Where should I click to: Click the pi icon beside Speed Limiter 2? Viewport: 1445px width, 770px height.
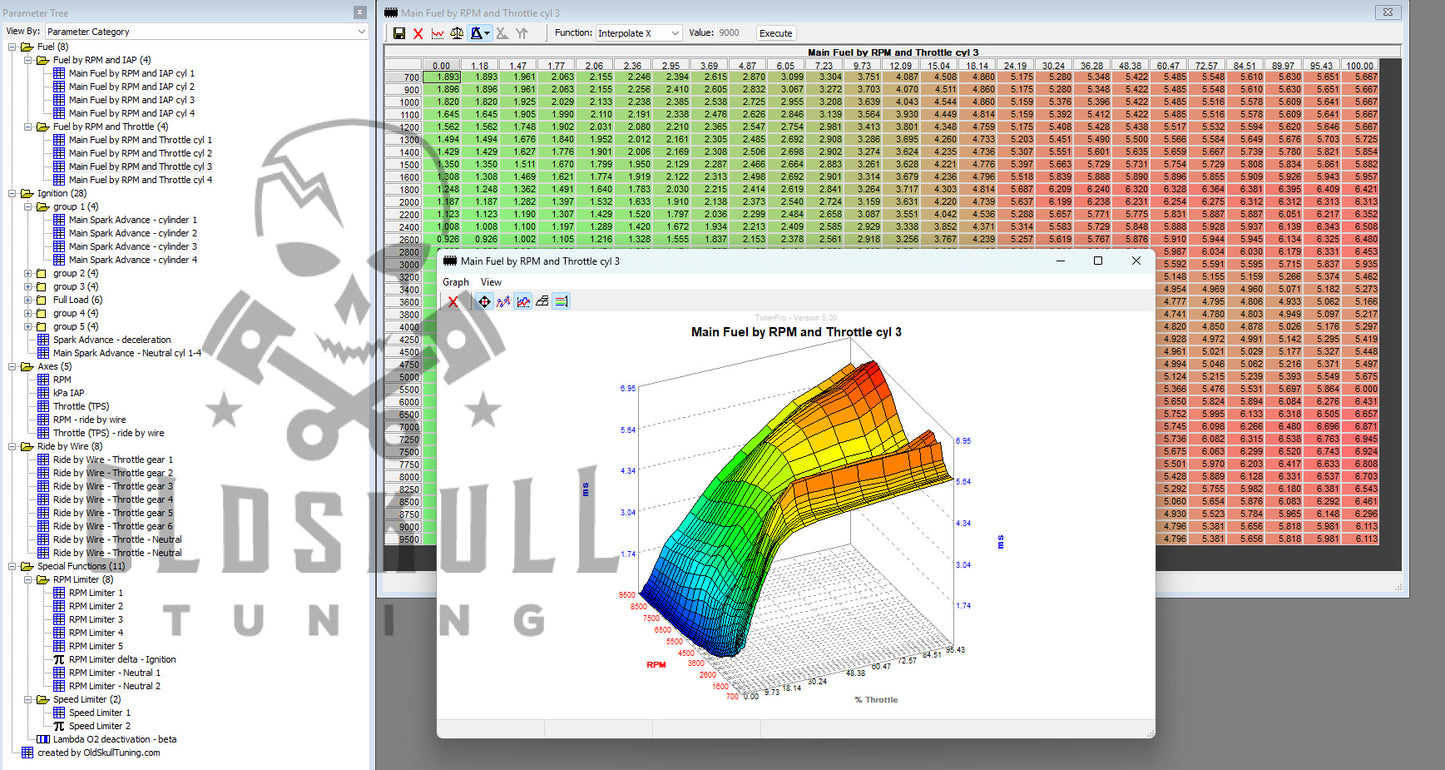click(x=58, y=726)
